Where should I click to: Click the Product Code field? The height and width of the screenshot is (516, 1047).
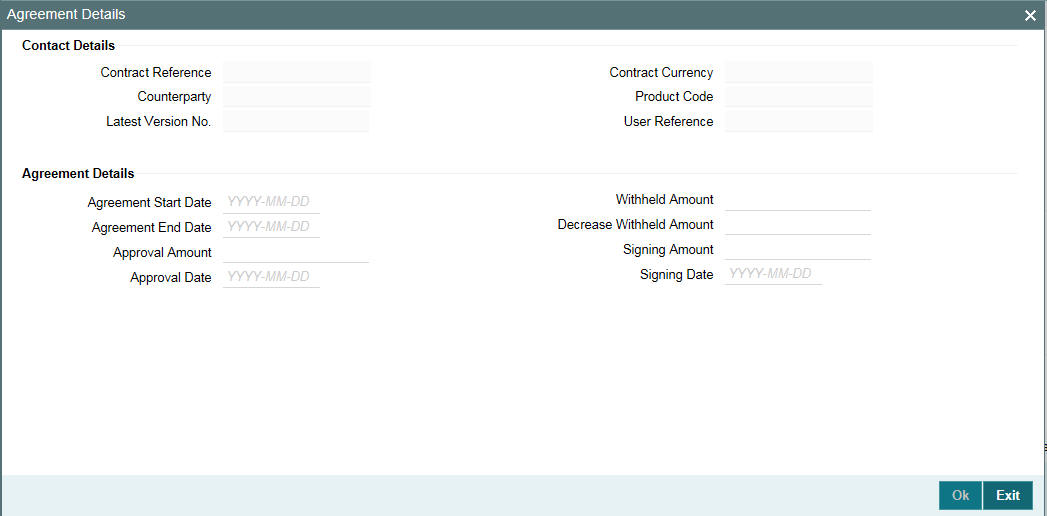pos(799,97)
